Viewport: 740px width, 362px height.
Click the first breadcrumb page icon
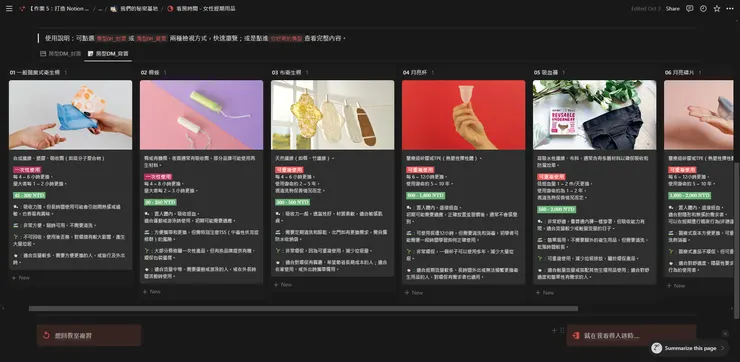(x=22, y=8)
